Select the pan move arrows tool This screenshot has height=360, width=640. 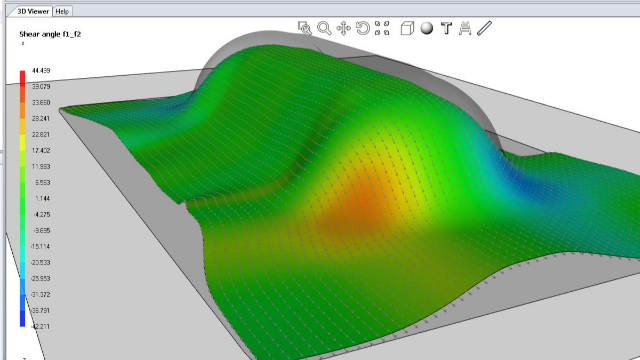(x=344, y=28)
